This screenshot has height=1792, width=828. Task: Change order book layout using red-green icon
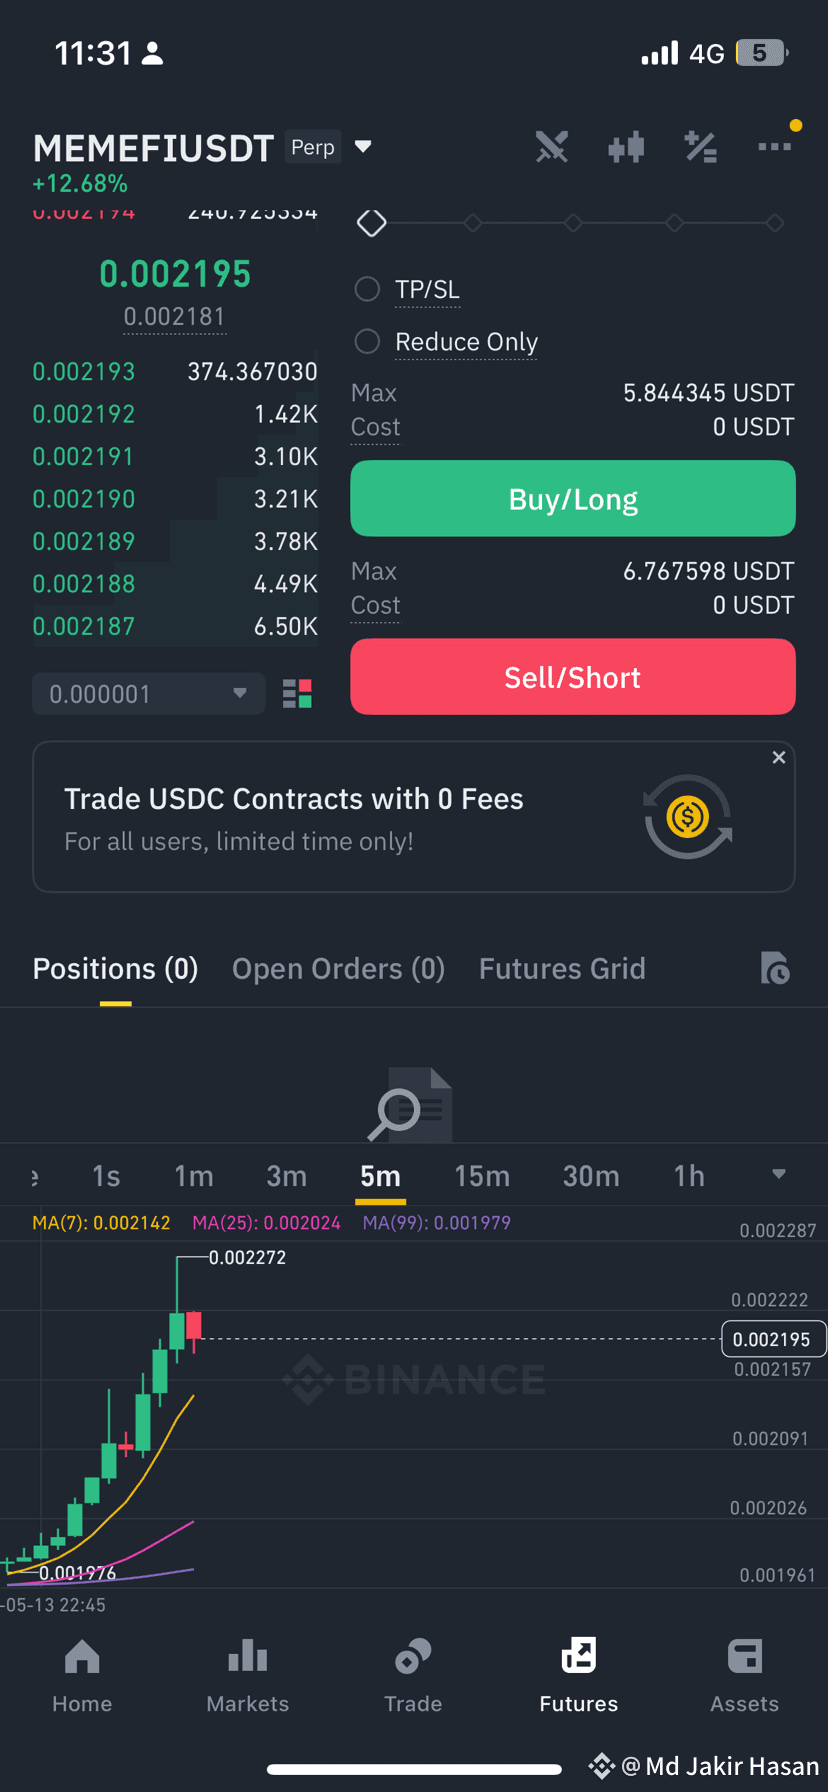[x=297, y=694]
